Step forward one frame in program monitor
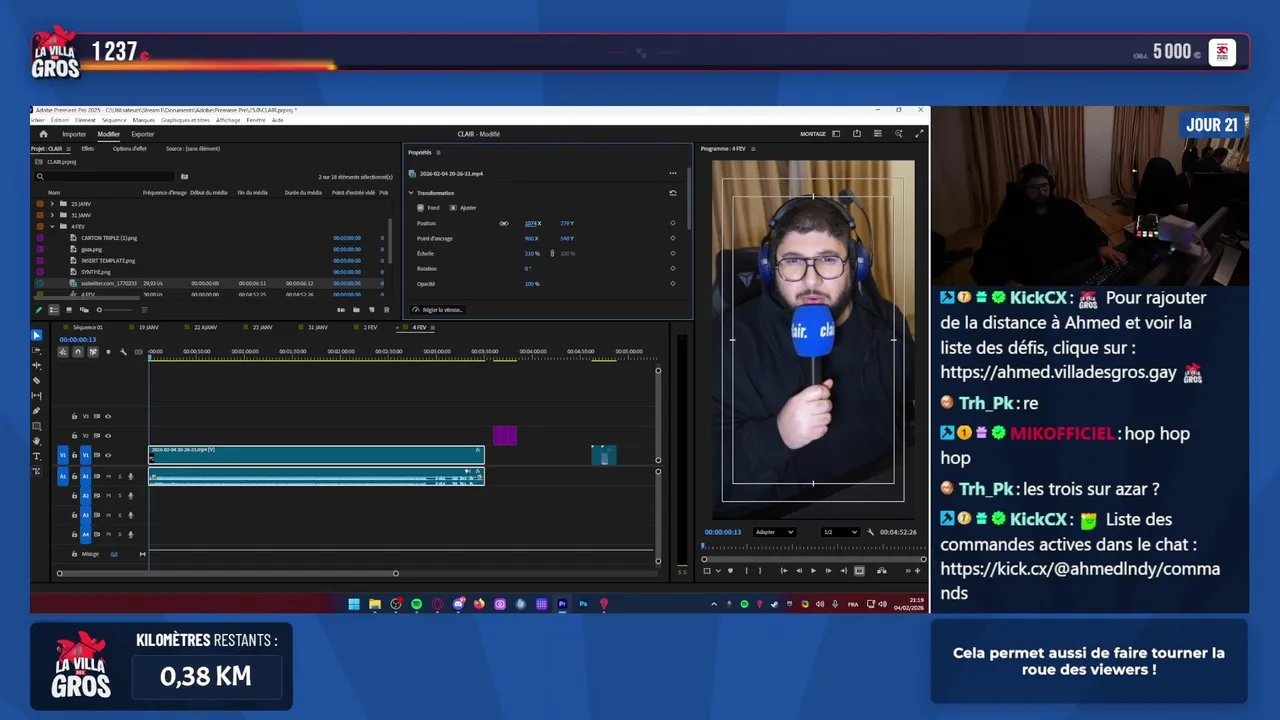This screenshot has height=720, width=1280. (x=828, y=571)
